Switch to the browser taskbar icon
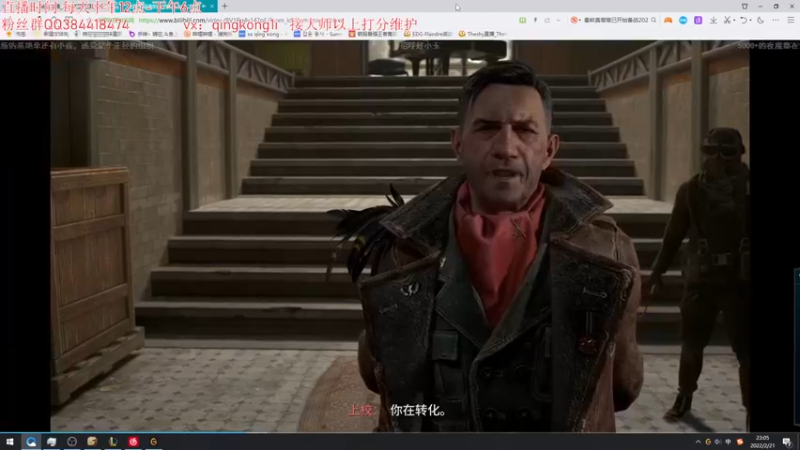 pos(31,441)
